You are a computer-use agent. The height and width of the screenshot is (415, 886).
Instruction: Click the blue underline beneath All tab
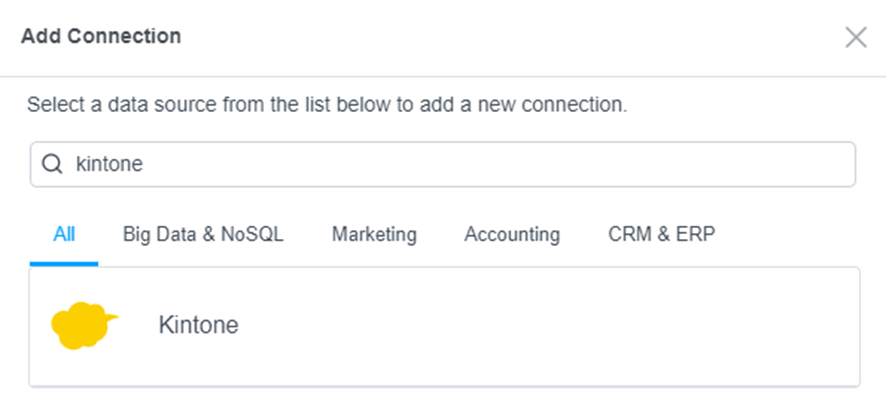(x=64, y=264)
